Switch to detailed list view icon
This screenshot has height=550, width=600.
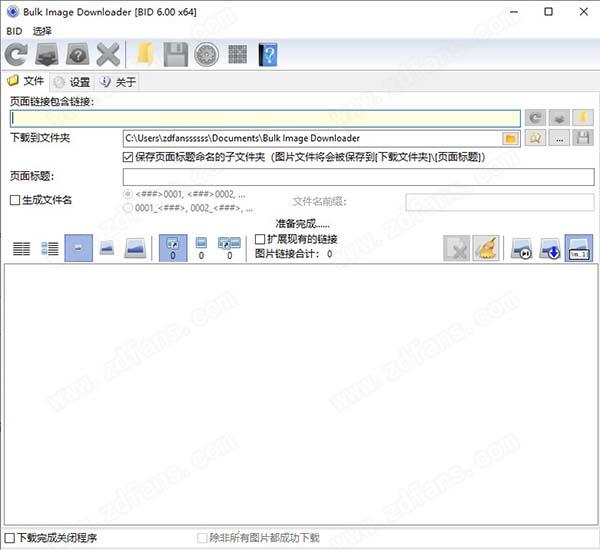coord(50,248)
